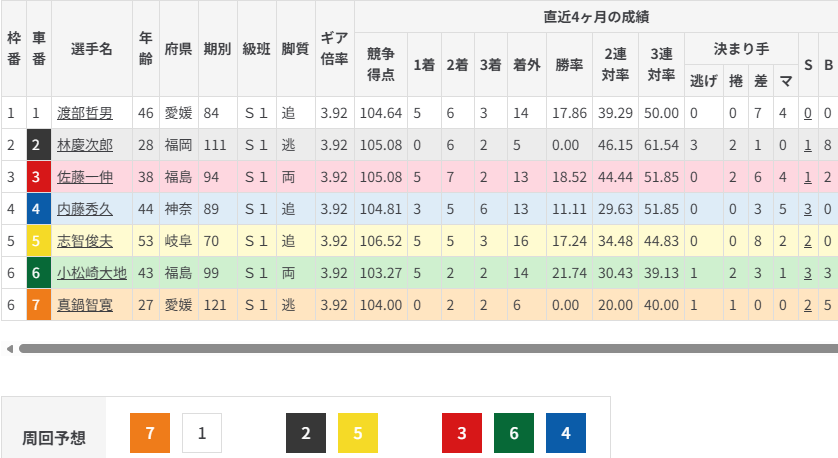Open rider profile for 内藤秀久
838x458 pixels.
point(85,211)
